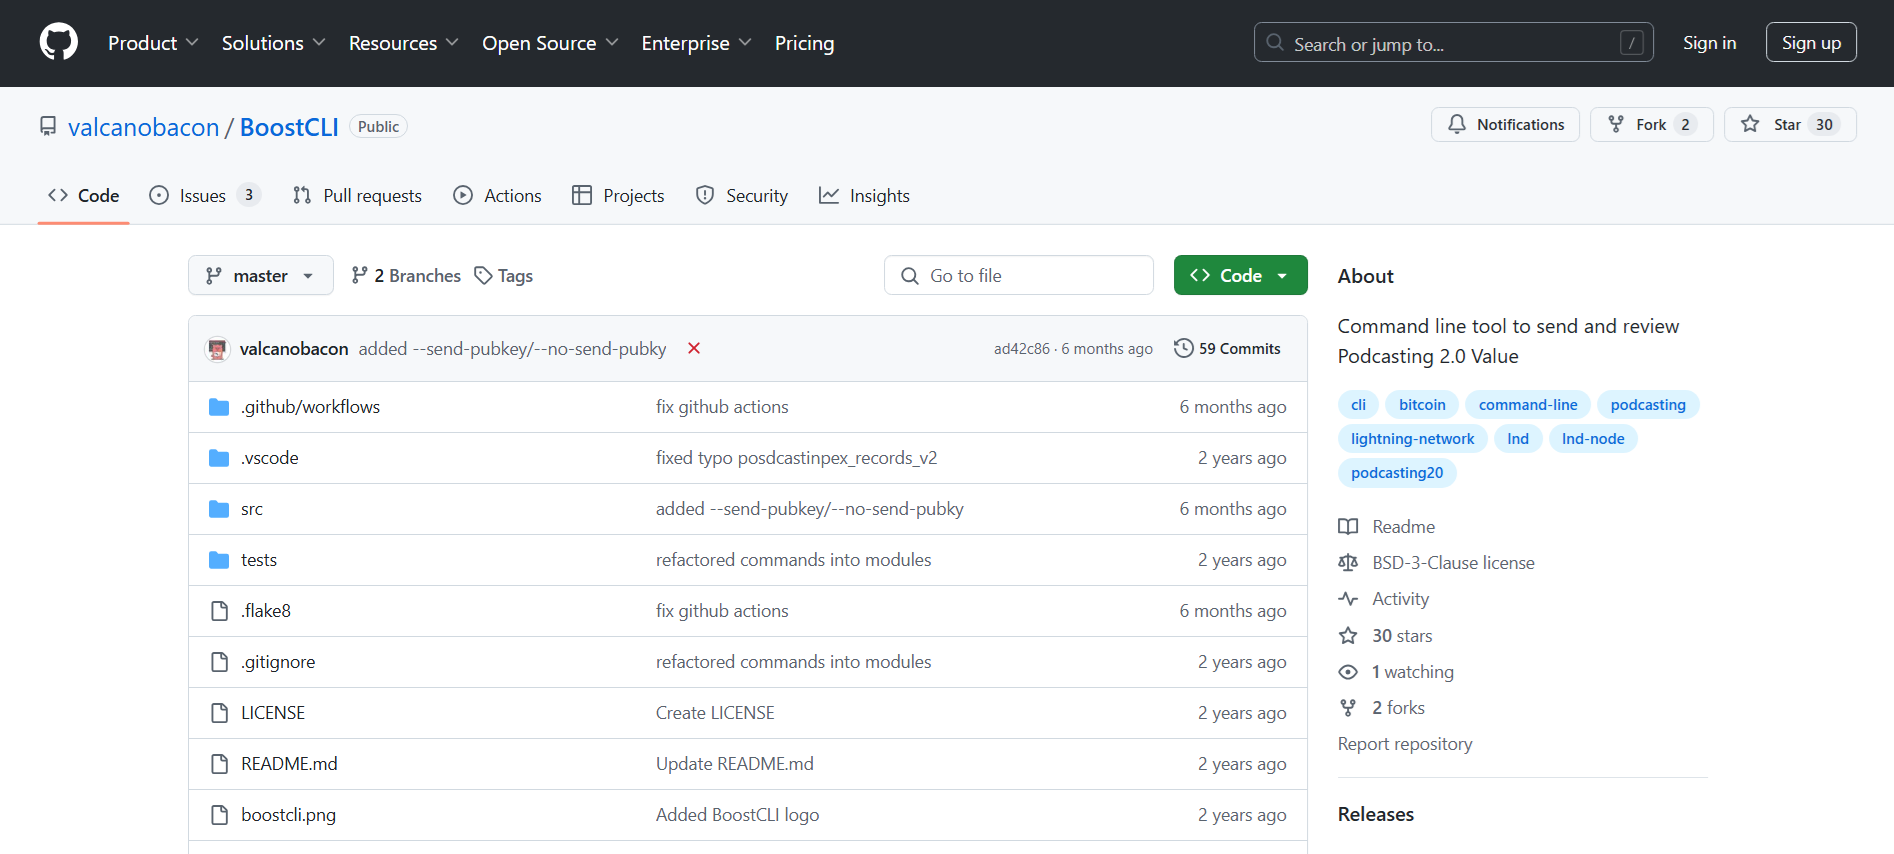1894x854 pixels.
Task: Click the failed status X icon
Action: 694,348
